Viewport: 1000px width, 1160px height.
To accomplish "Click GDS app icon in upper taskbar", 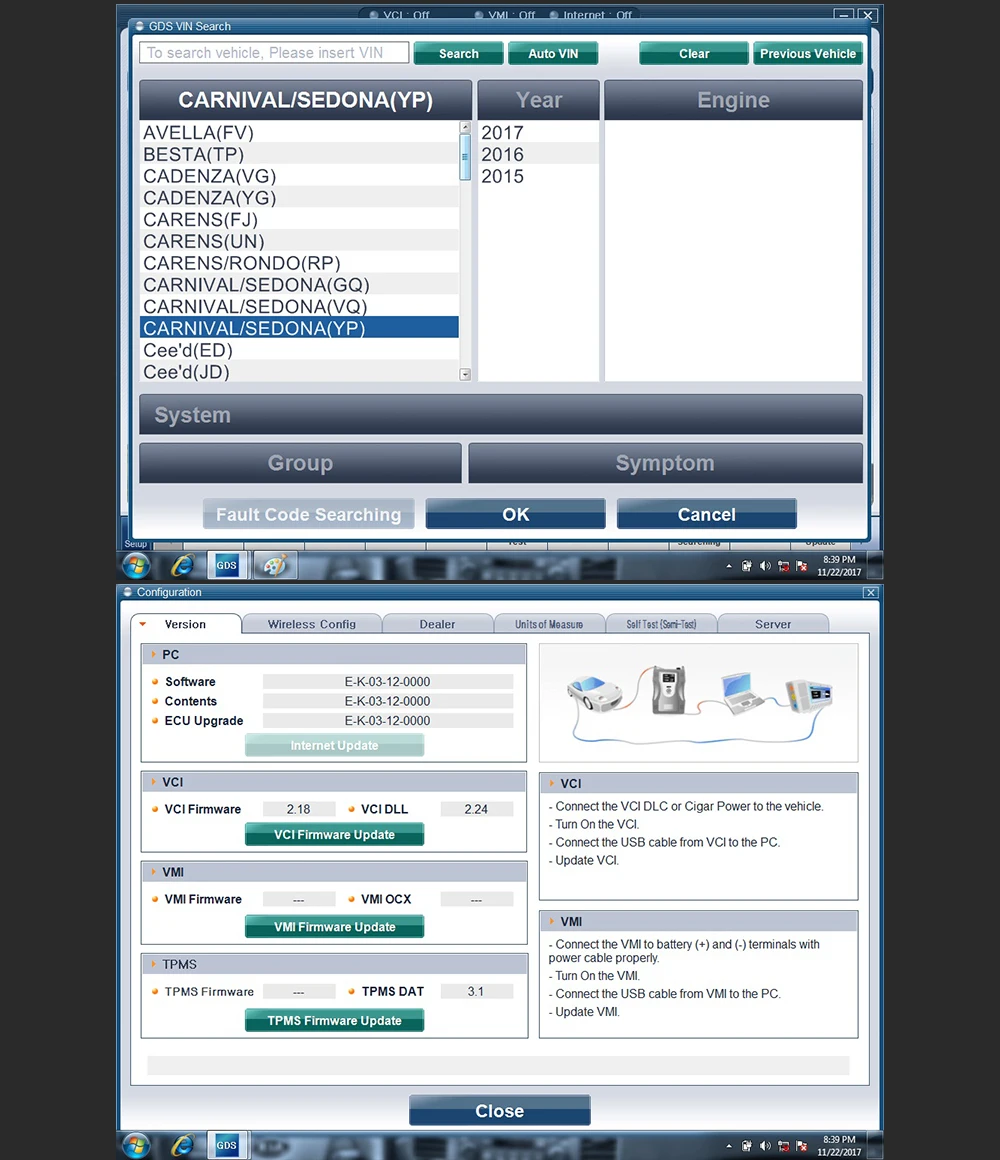I will [226, 565].
